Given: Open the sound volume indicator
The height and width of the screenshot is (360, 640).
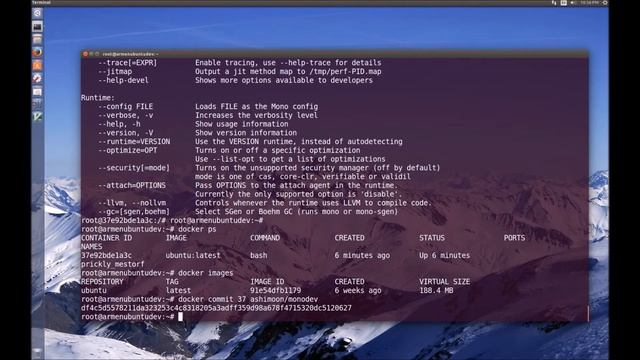Looking at the screenshot, I should coord(573,2).
